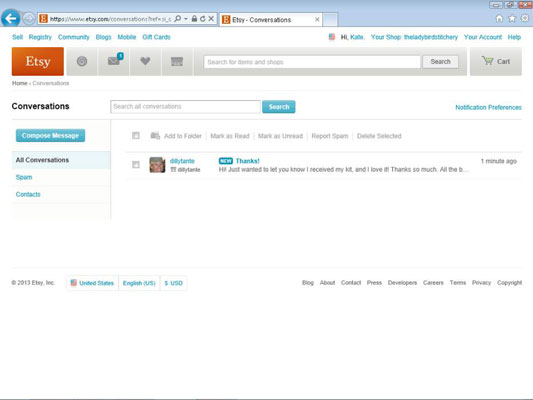Screen dimensions: 533x400
Task: Click Mark as Read
Action: [x=230, y=136]
